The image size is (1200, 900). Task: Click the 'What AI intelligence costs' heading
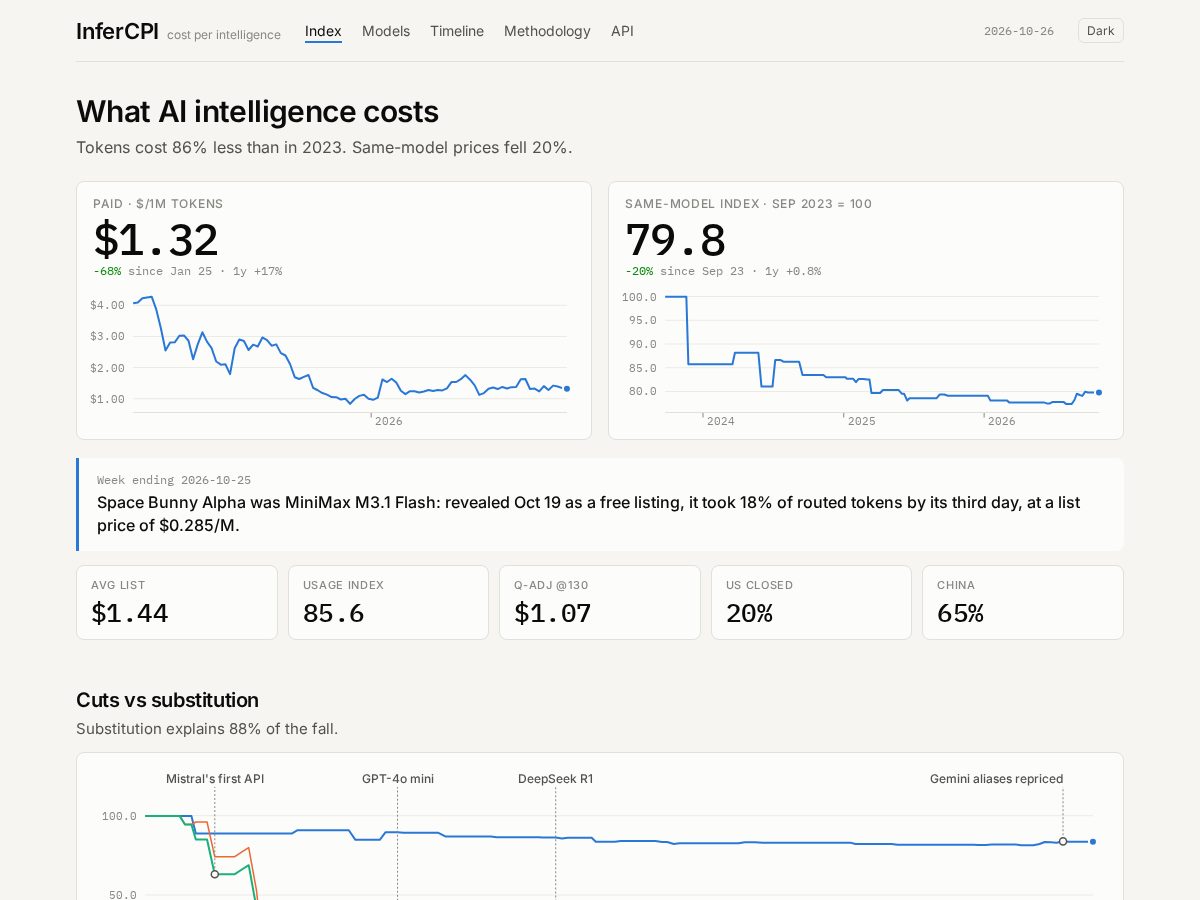click(257, 111)
